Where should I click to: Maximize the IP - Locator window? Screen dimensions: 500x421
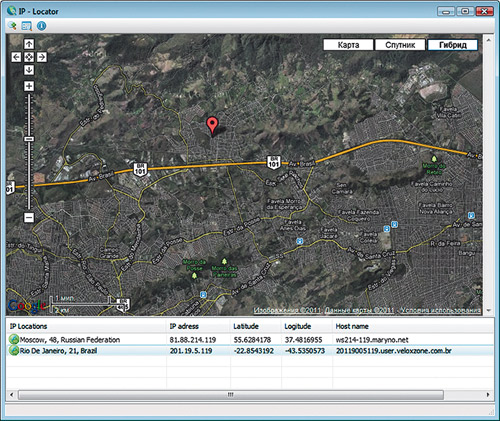(x=465, y=11)
